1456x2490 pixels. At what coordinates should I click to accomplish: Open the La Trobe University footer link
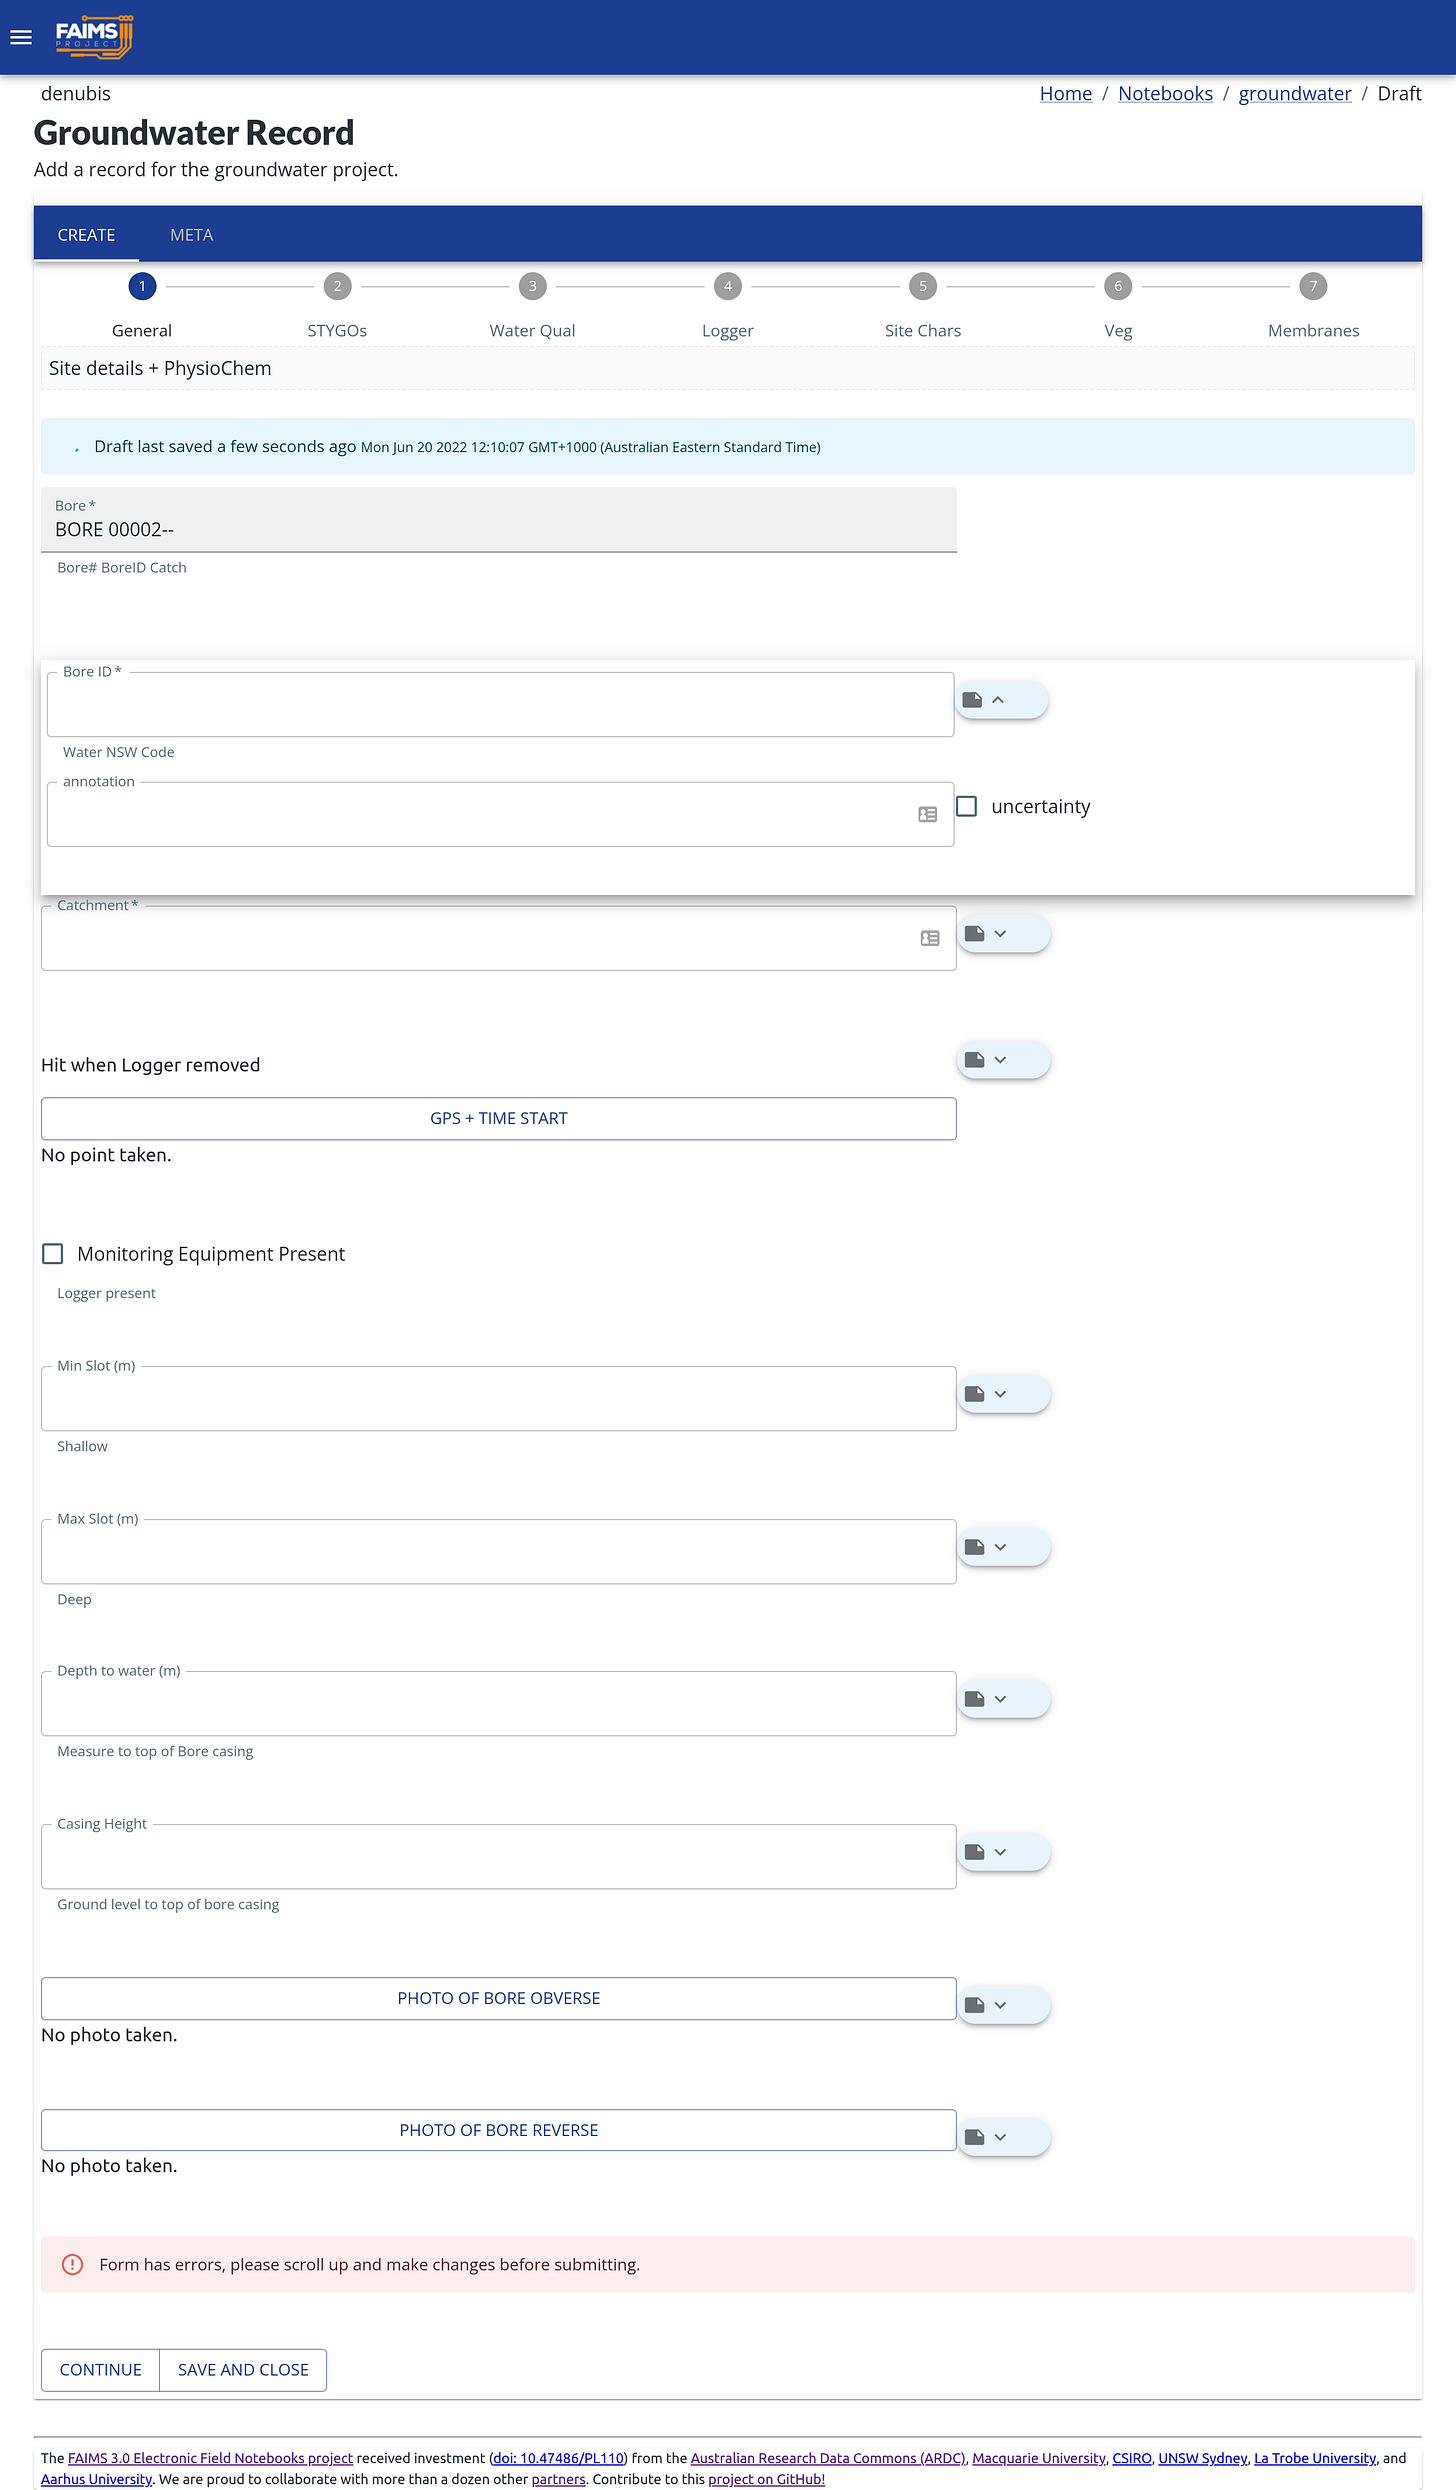pos(1315,2458)
